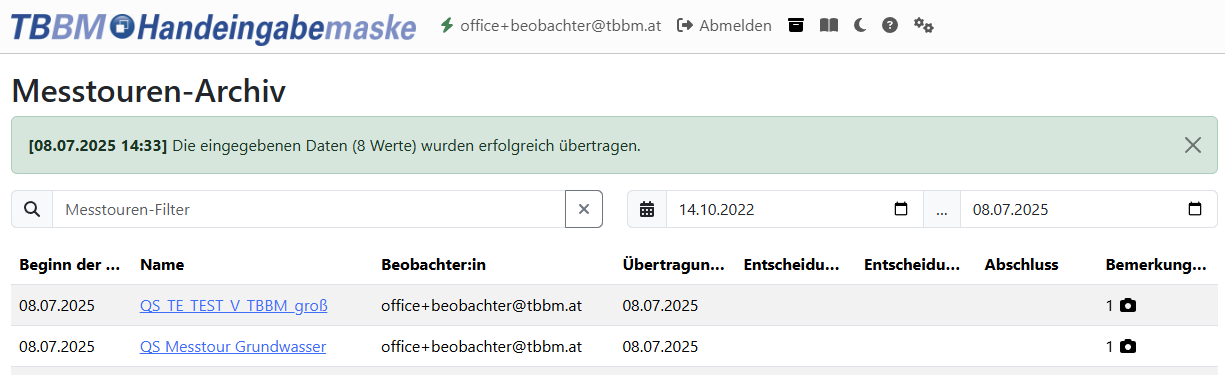The image size is (1225, 375).
Task: Click the end date field 08.07.2025
Action: pyautogui.click(x=1089, y=209)
